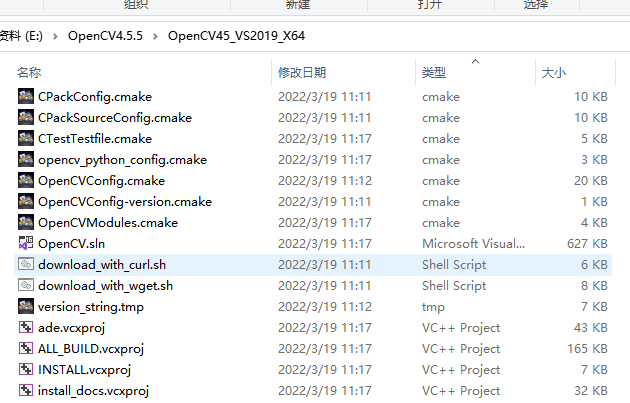Screen dimensions: 630x403
Task: Navigate to OpenCV4.5.5 breadcrumb folder
Action: (x=105, y=36)
